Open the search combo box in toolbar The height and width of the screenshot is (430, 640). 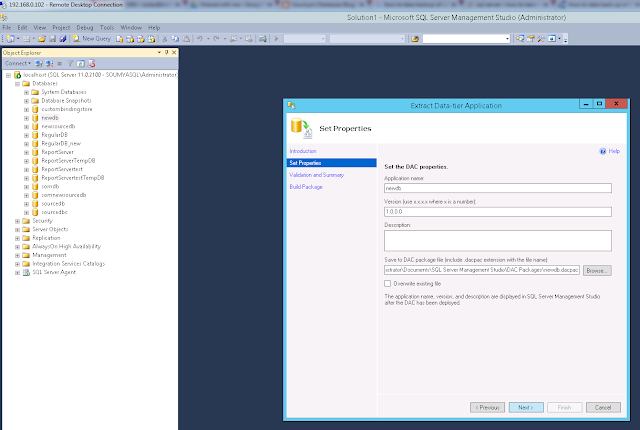click(x=466, y=39)
